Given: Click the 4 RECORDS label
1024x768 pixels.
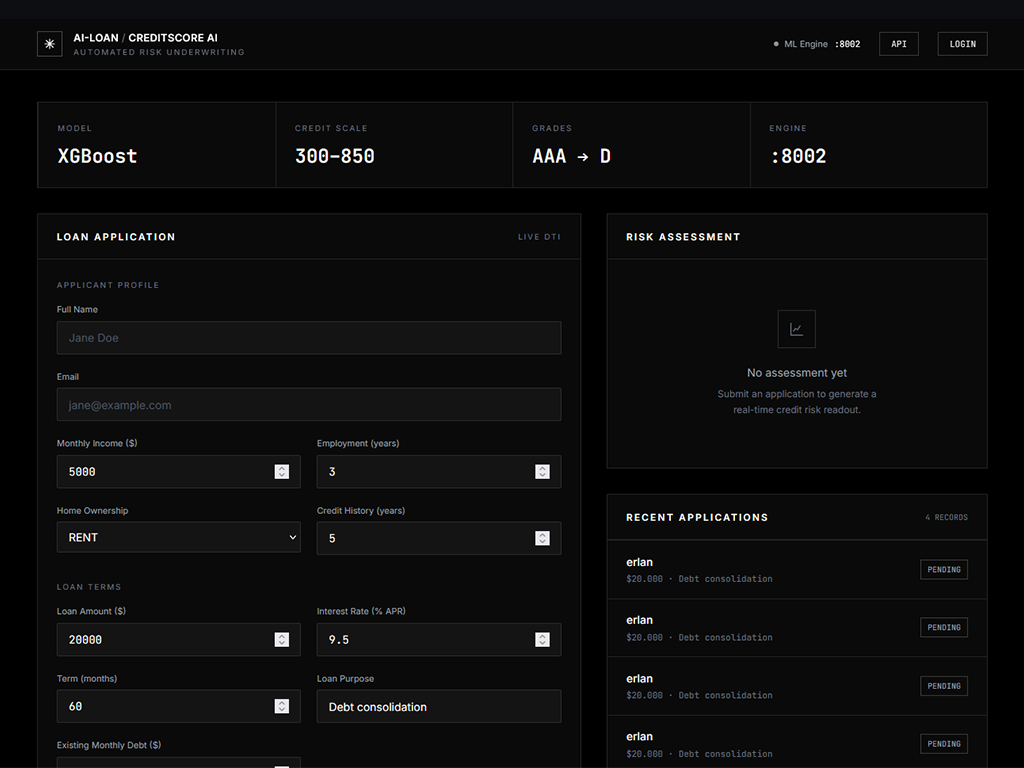Looking at the screenshot, I should click(x=946, y=517).
